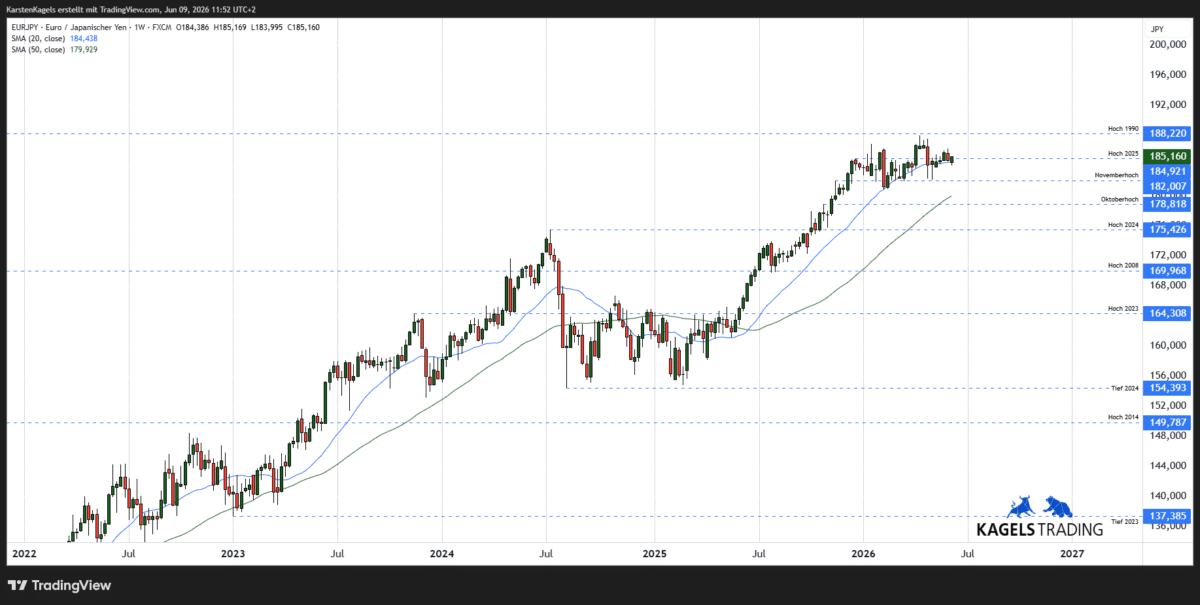Select the 175,426 price label
Image resolution: width=1200 pixels, height=605 pixels.
(1168, 230)
